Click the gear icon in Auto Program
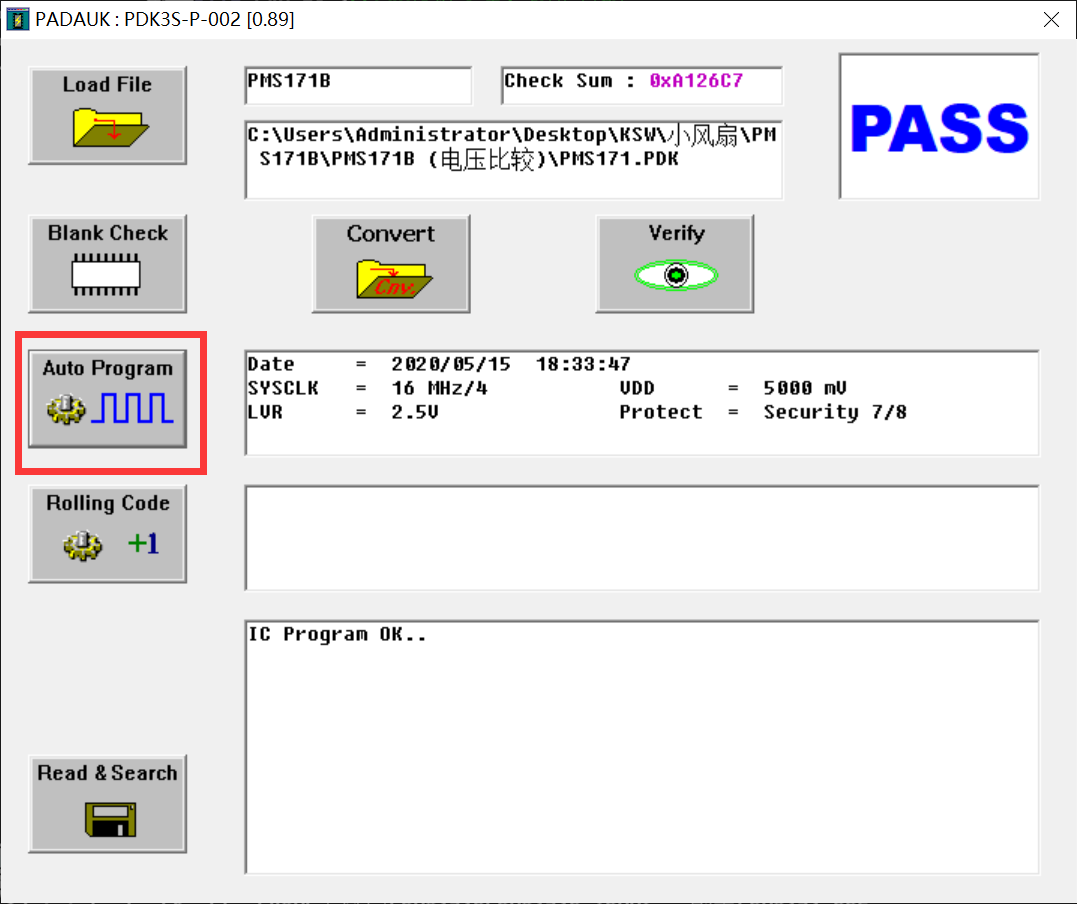The width and height of the screenshot is (1077, 904). tap(66, 409)
